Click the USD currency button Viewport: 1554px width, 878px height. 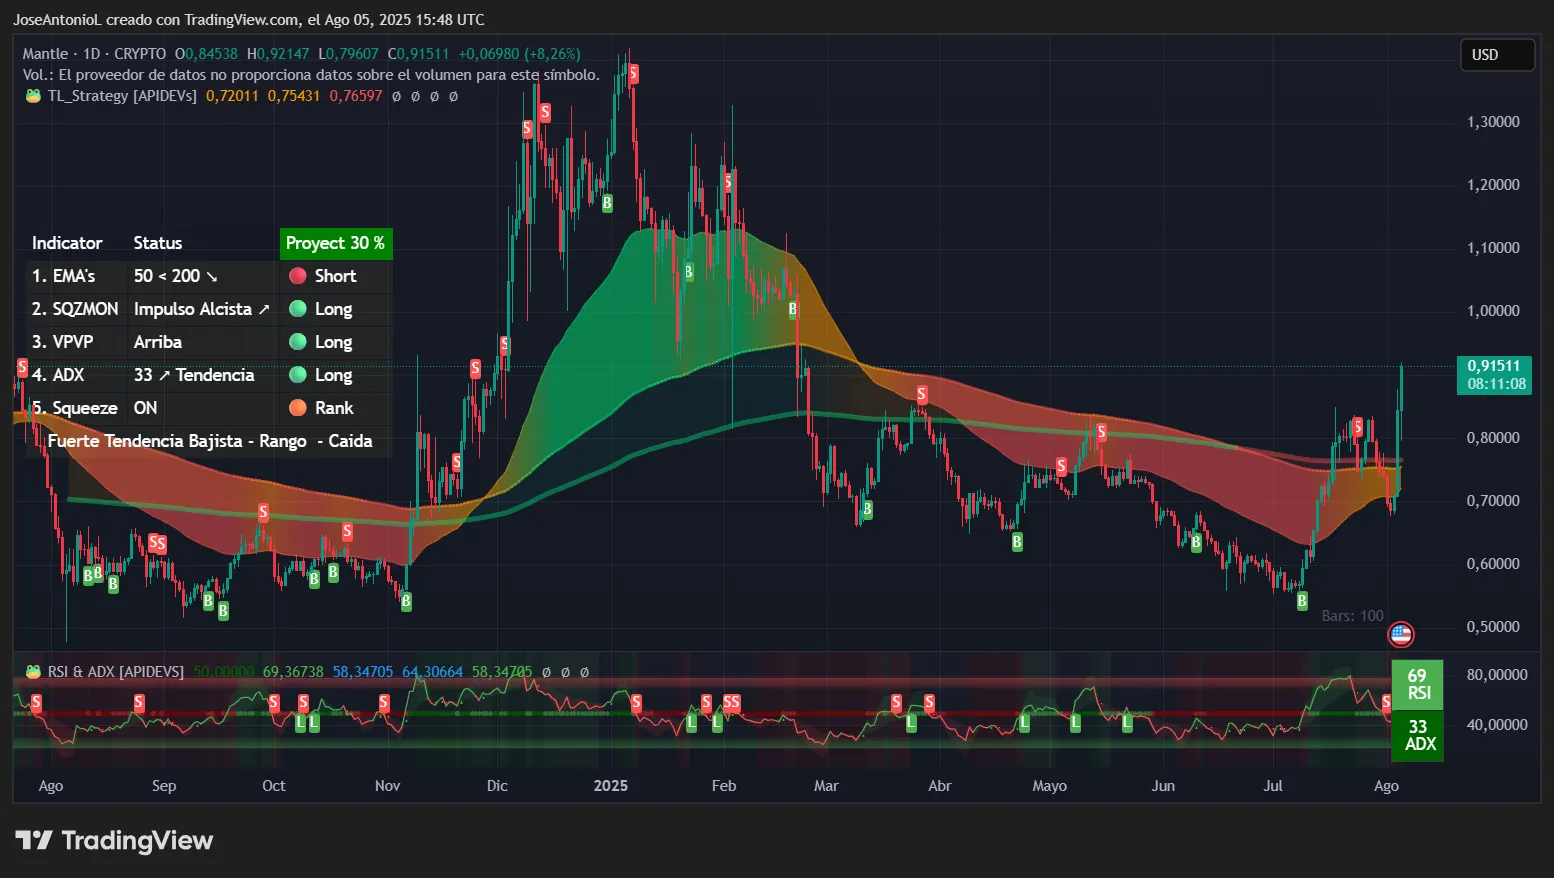[1496, 55]
